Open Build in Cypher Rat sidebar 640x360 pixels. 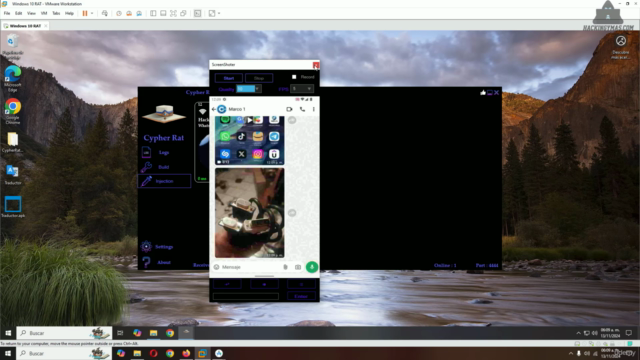164,167
